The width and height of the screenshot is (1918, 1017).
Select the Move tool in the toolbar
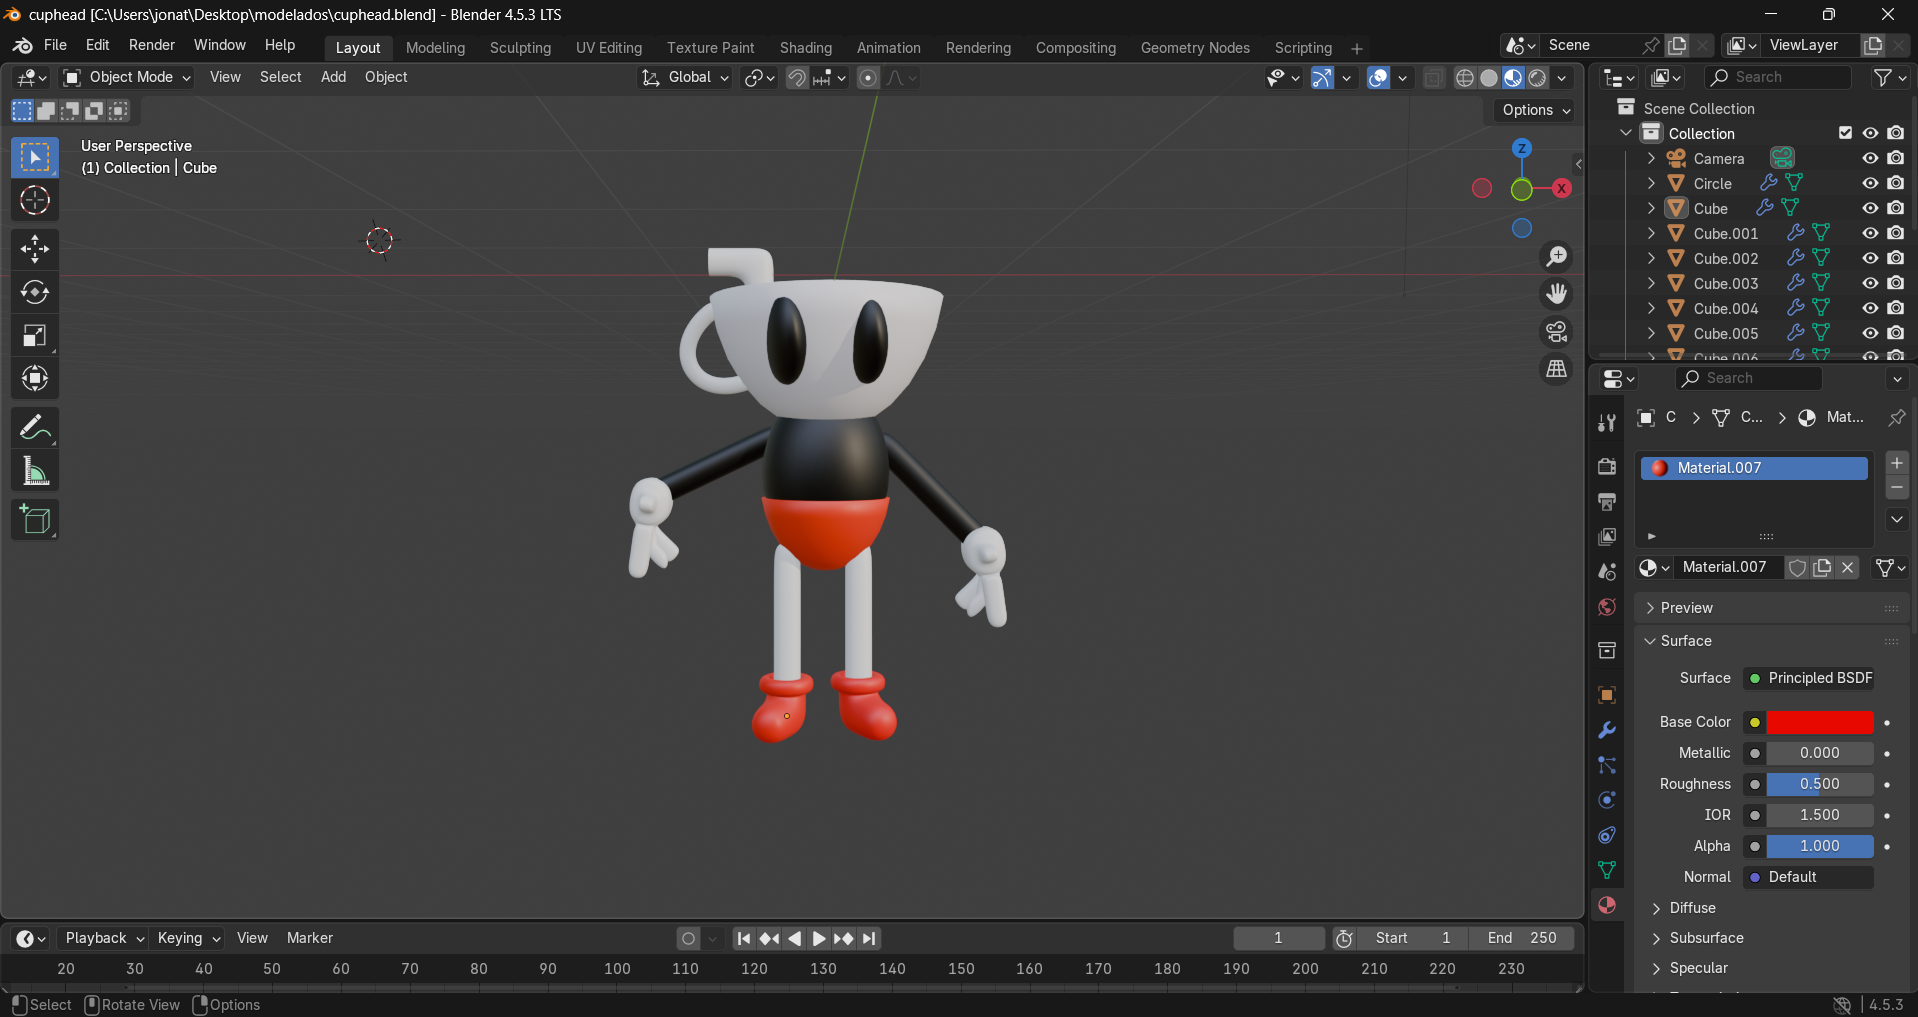tap(35, 248)
